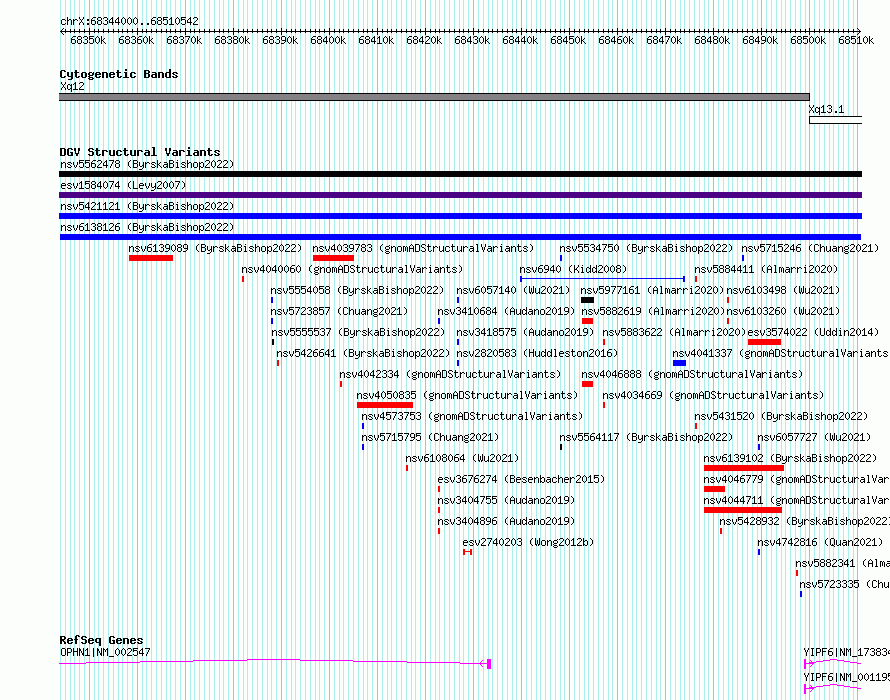Viewport: 890px width, 700px height.
Task: Select nsv6057727 (Wu2021) label
Action: pyautogui.click(x=815, y=438)
